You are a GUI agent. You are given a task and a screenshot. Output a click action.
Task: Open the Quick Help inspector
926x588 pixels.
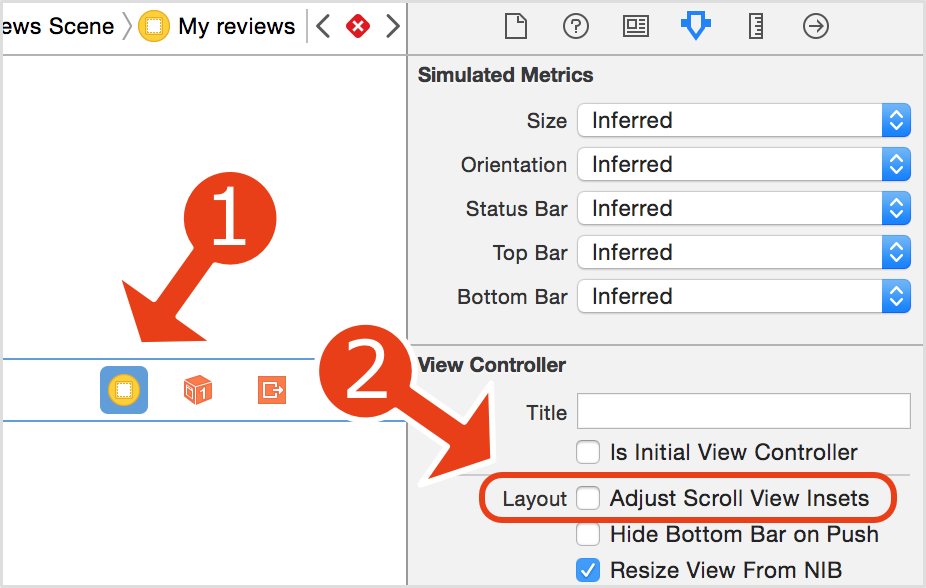pyautogui.click(x=576, y=27)
